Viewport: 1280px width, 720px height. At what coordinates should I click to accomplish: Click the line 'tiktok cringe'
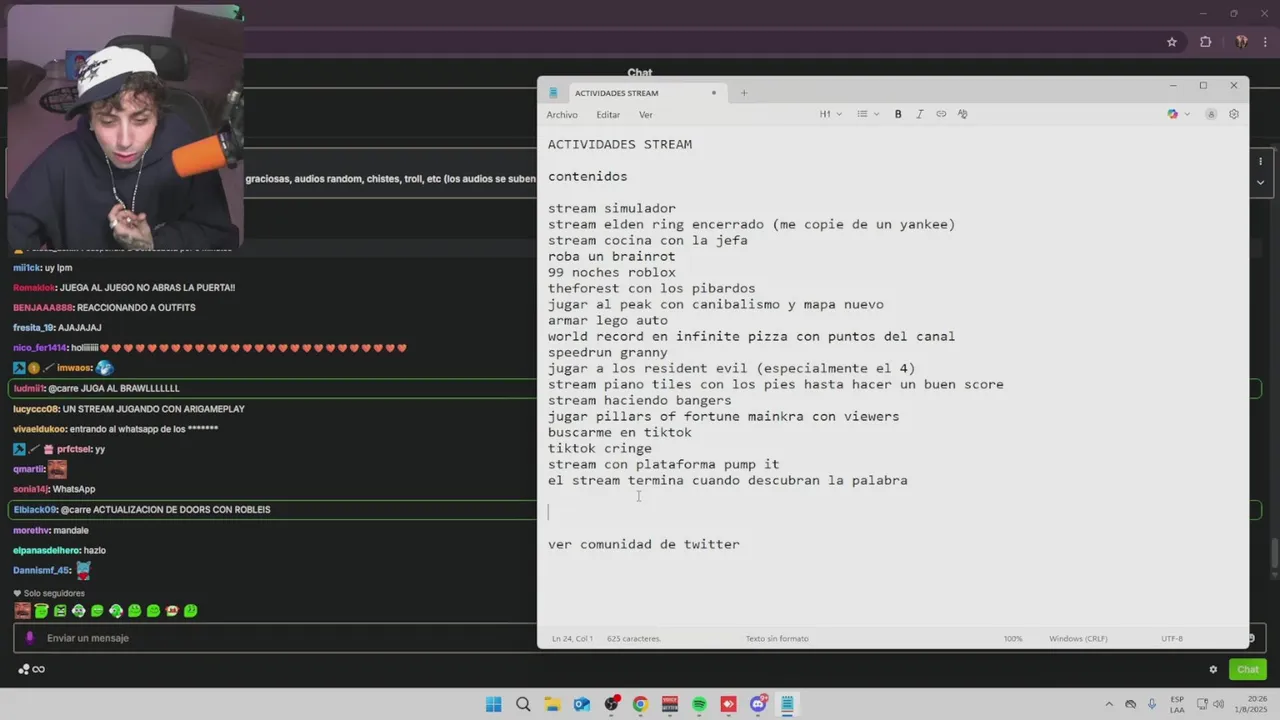coord(600,448)
